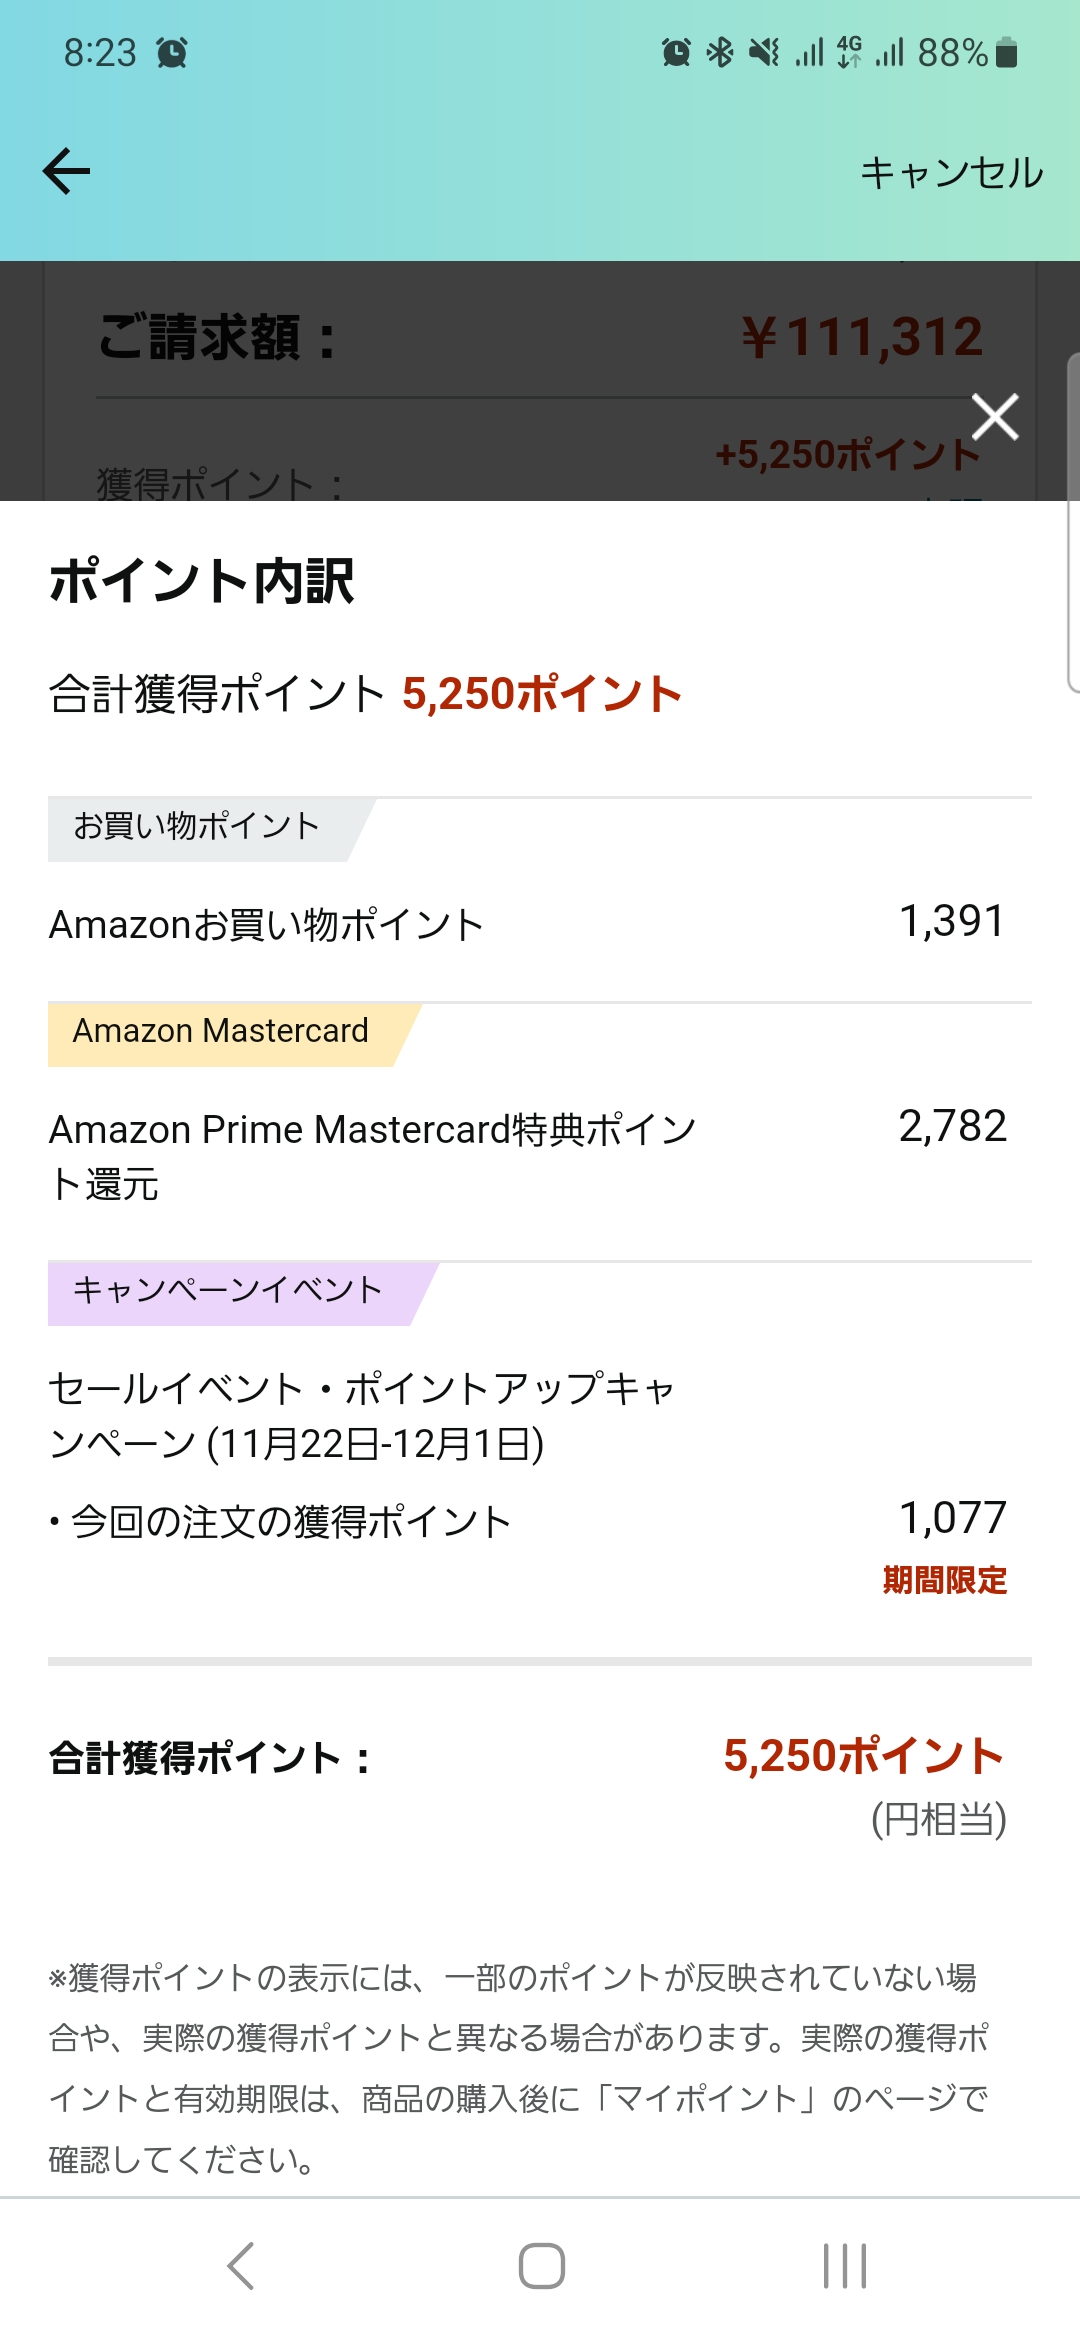Tap the 期間限定 label
Viewport: 1080px width, 2340px height.
[944, 1580]
